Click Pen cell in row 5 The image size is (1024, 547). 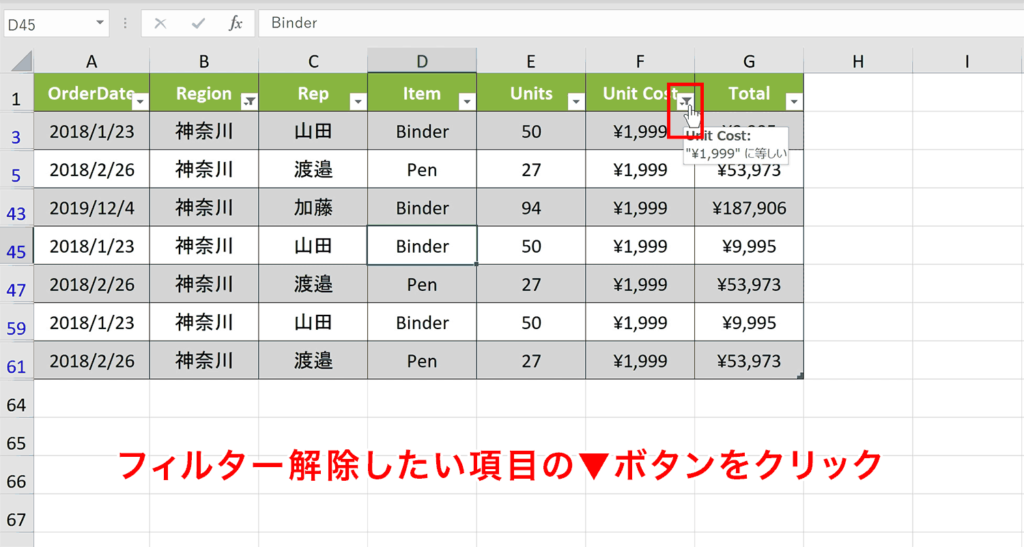point(422,170)
